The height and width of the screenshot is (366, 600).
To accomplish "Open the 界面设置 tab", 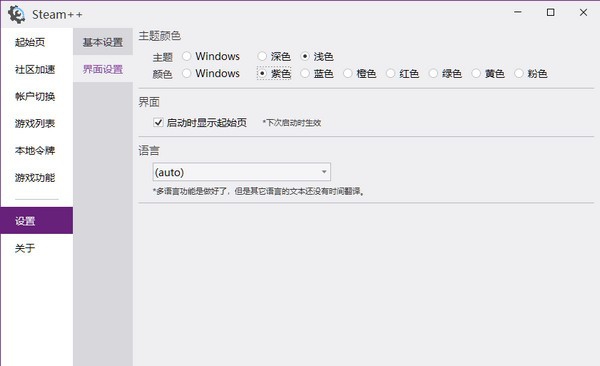I will click(103, 69).
